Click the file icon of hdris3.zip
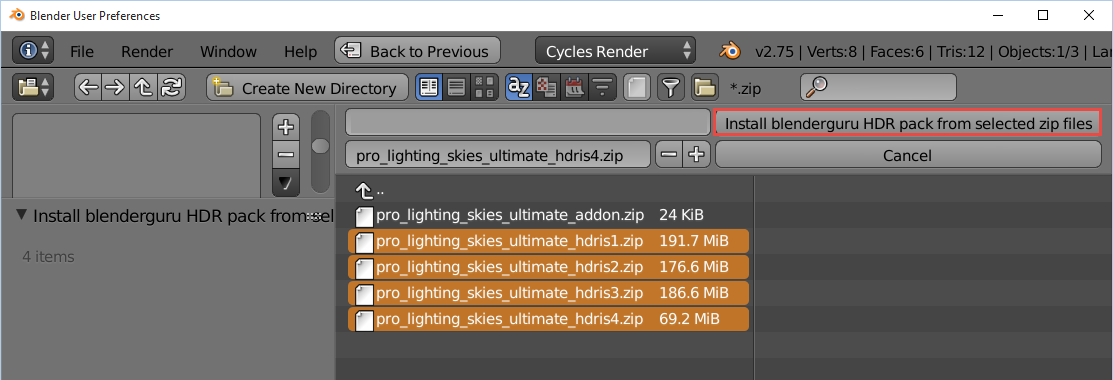 pos(364,294)
